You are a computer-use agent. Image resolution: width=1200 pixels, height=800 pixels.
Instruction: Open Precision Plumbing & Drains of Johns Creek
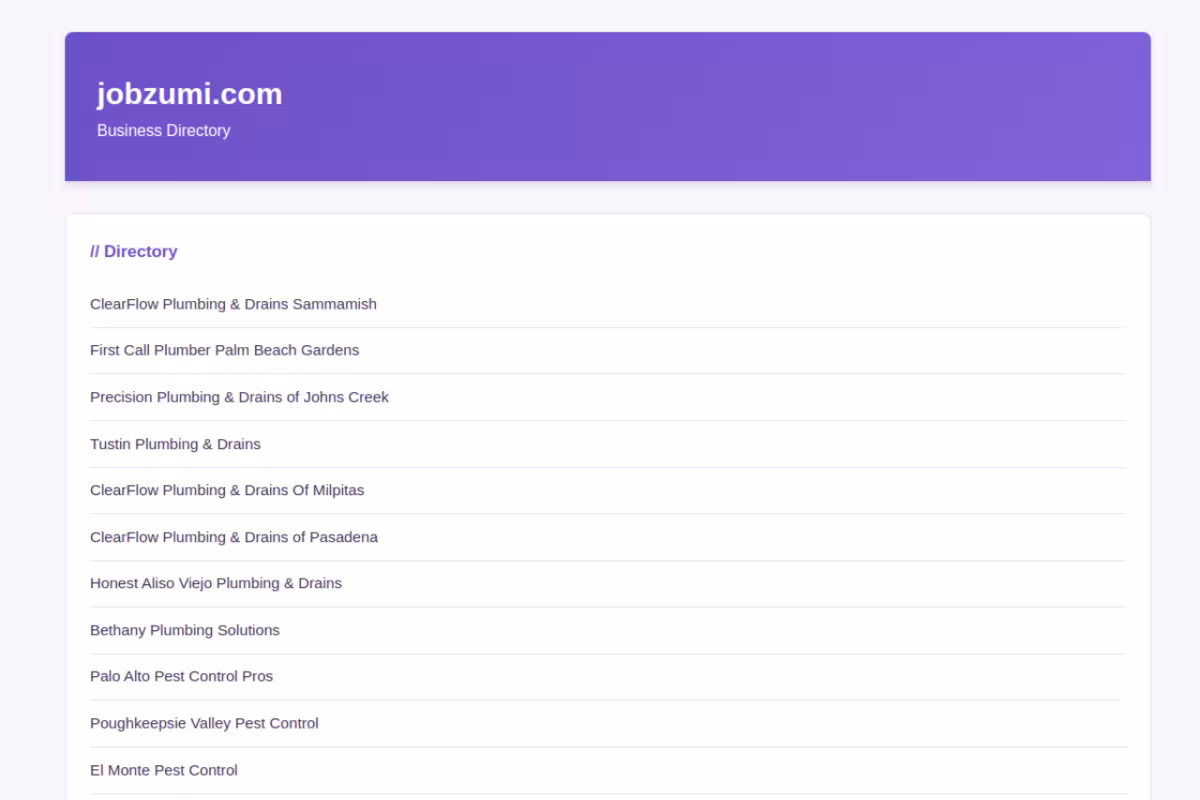[239, 397]
